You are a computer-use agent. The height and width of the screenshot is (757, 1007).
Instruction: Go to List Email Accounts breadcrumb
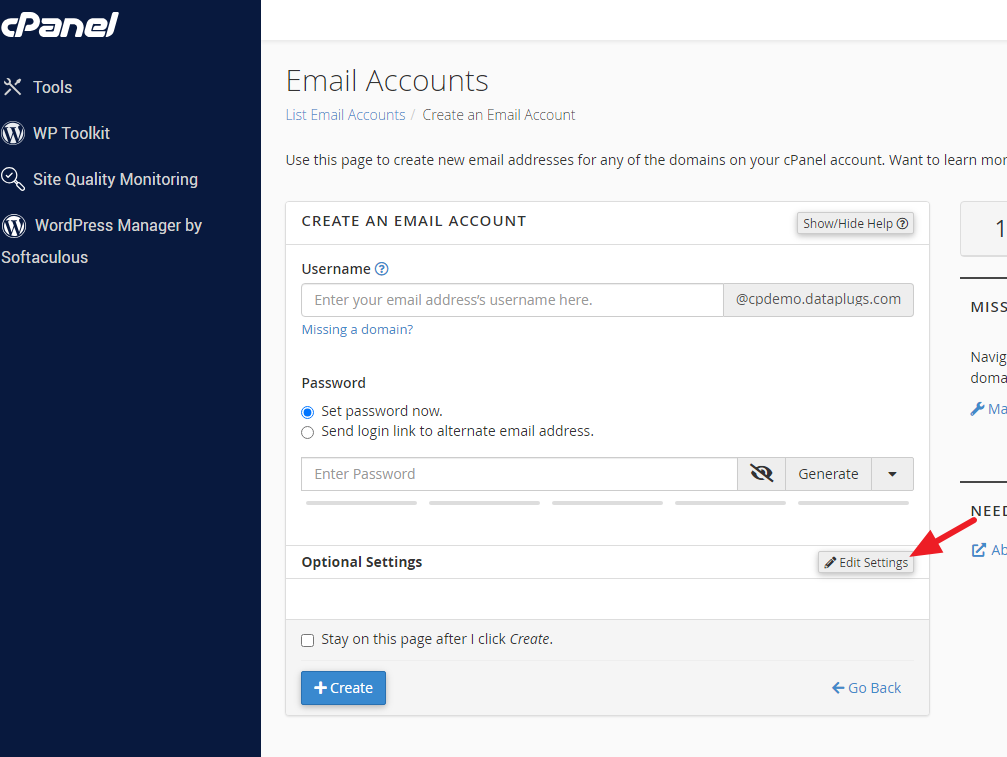point(345,115)
